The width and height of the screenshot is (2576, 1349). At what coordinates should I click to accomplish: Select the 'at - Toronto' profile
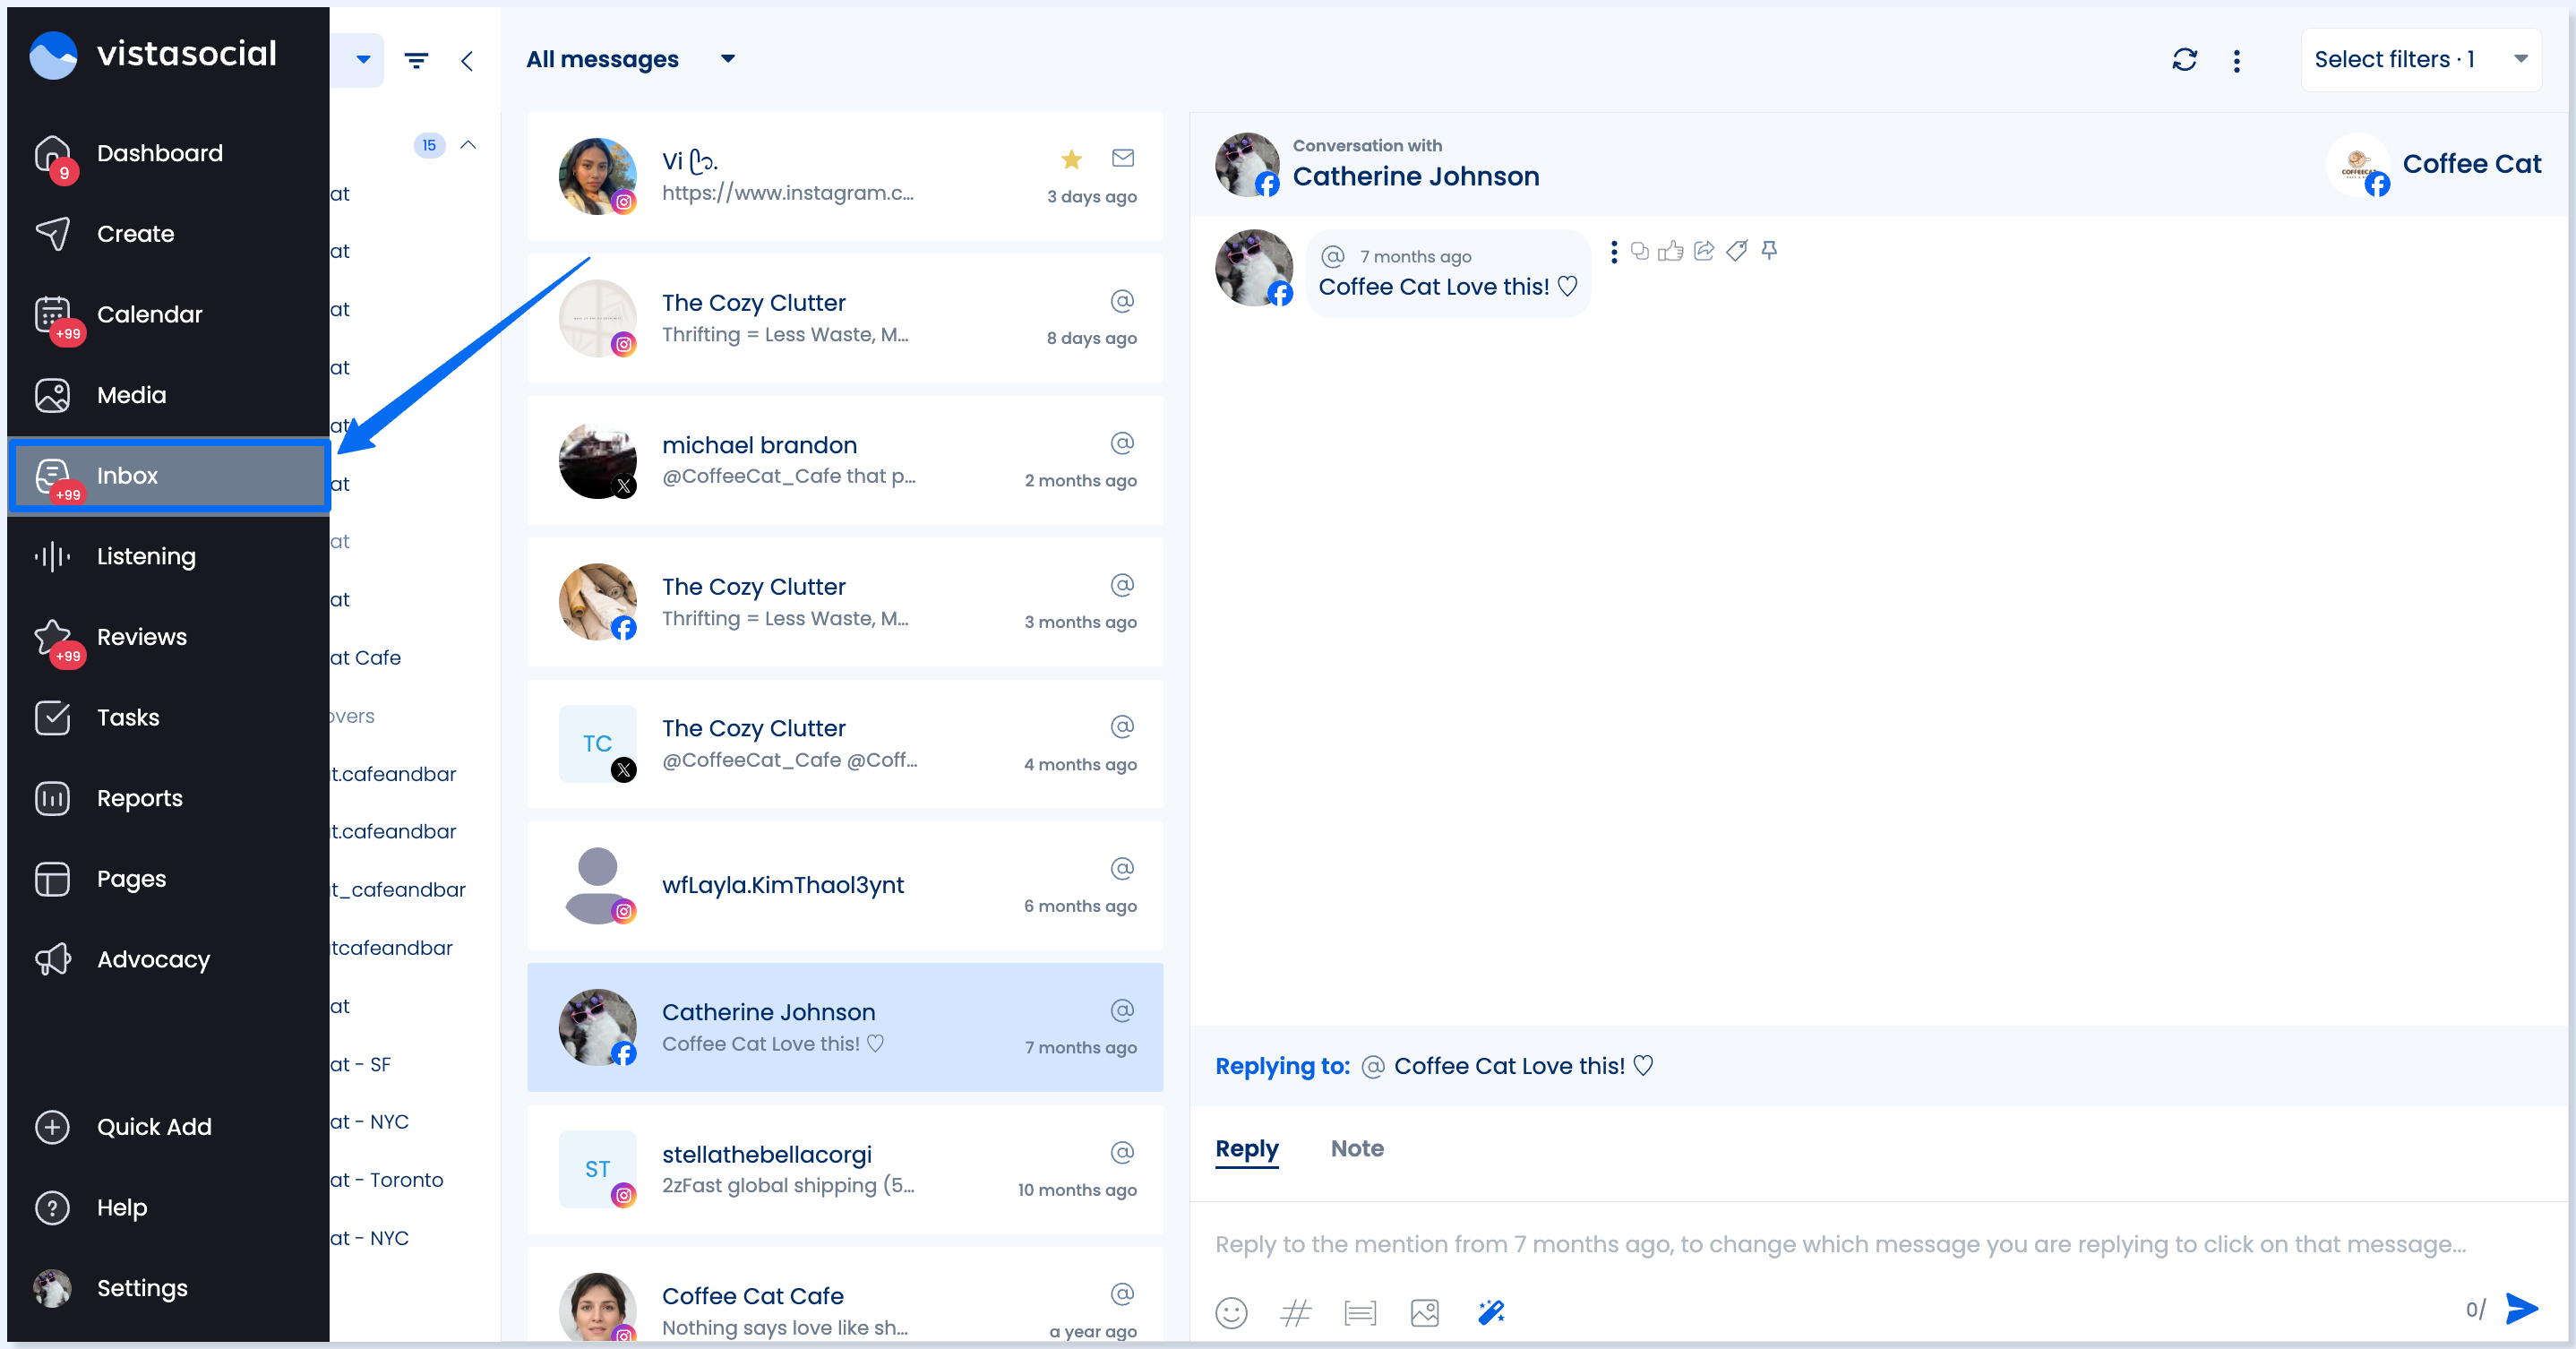(x=387, y=1181)
